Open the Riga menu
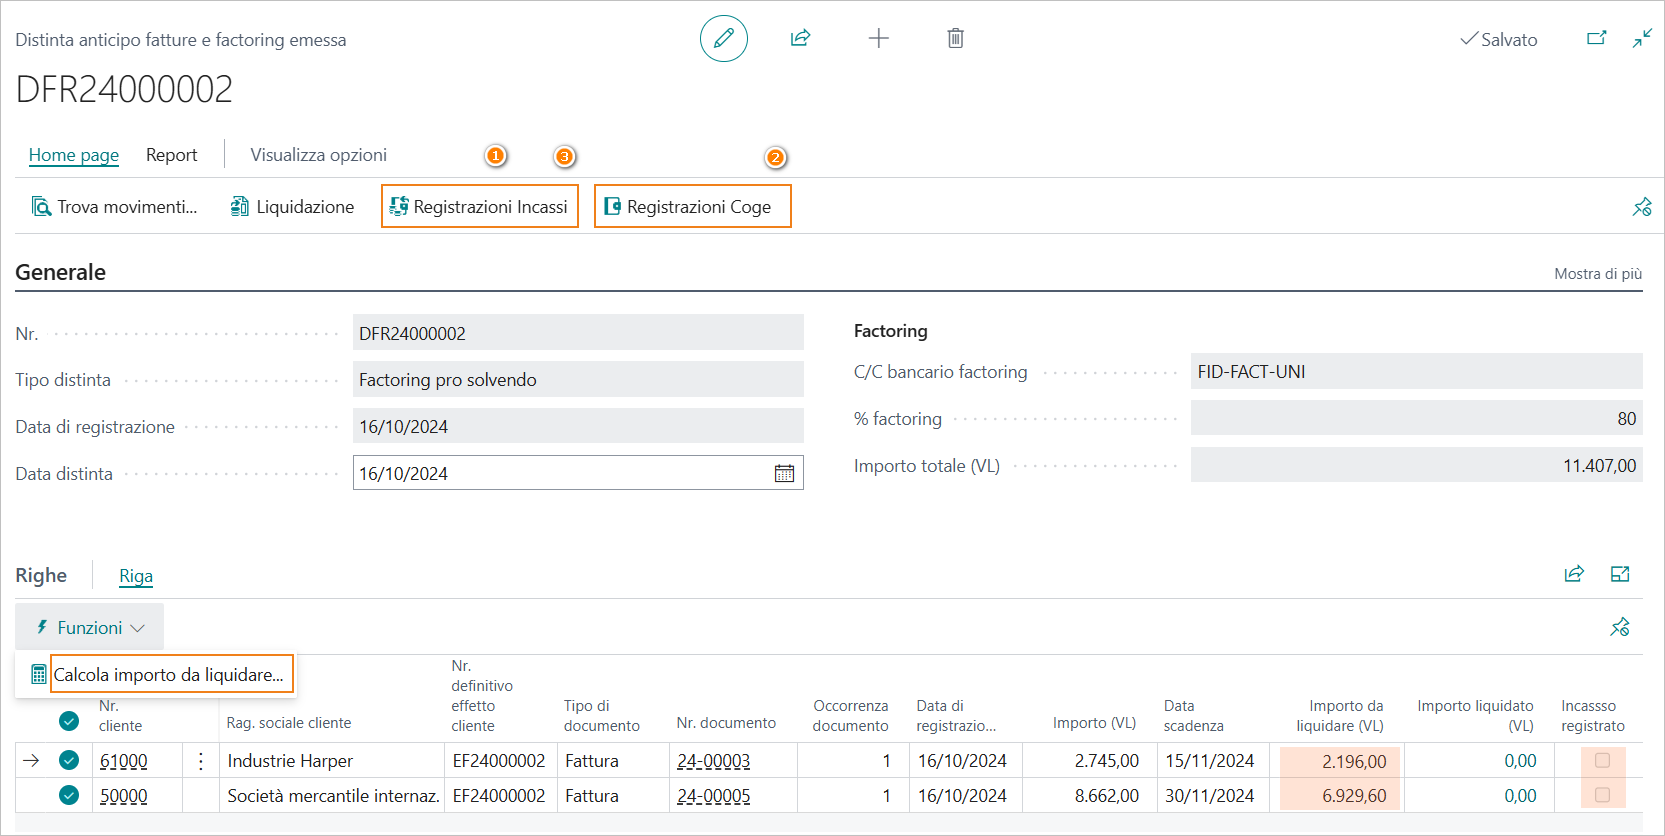This screenshot has width=1665, height=836. pyautogui.click(x=136, y=575)
